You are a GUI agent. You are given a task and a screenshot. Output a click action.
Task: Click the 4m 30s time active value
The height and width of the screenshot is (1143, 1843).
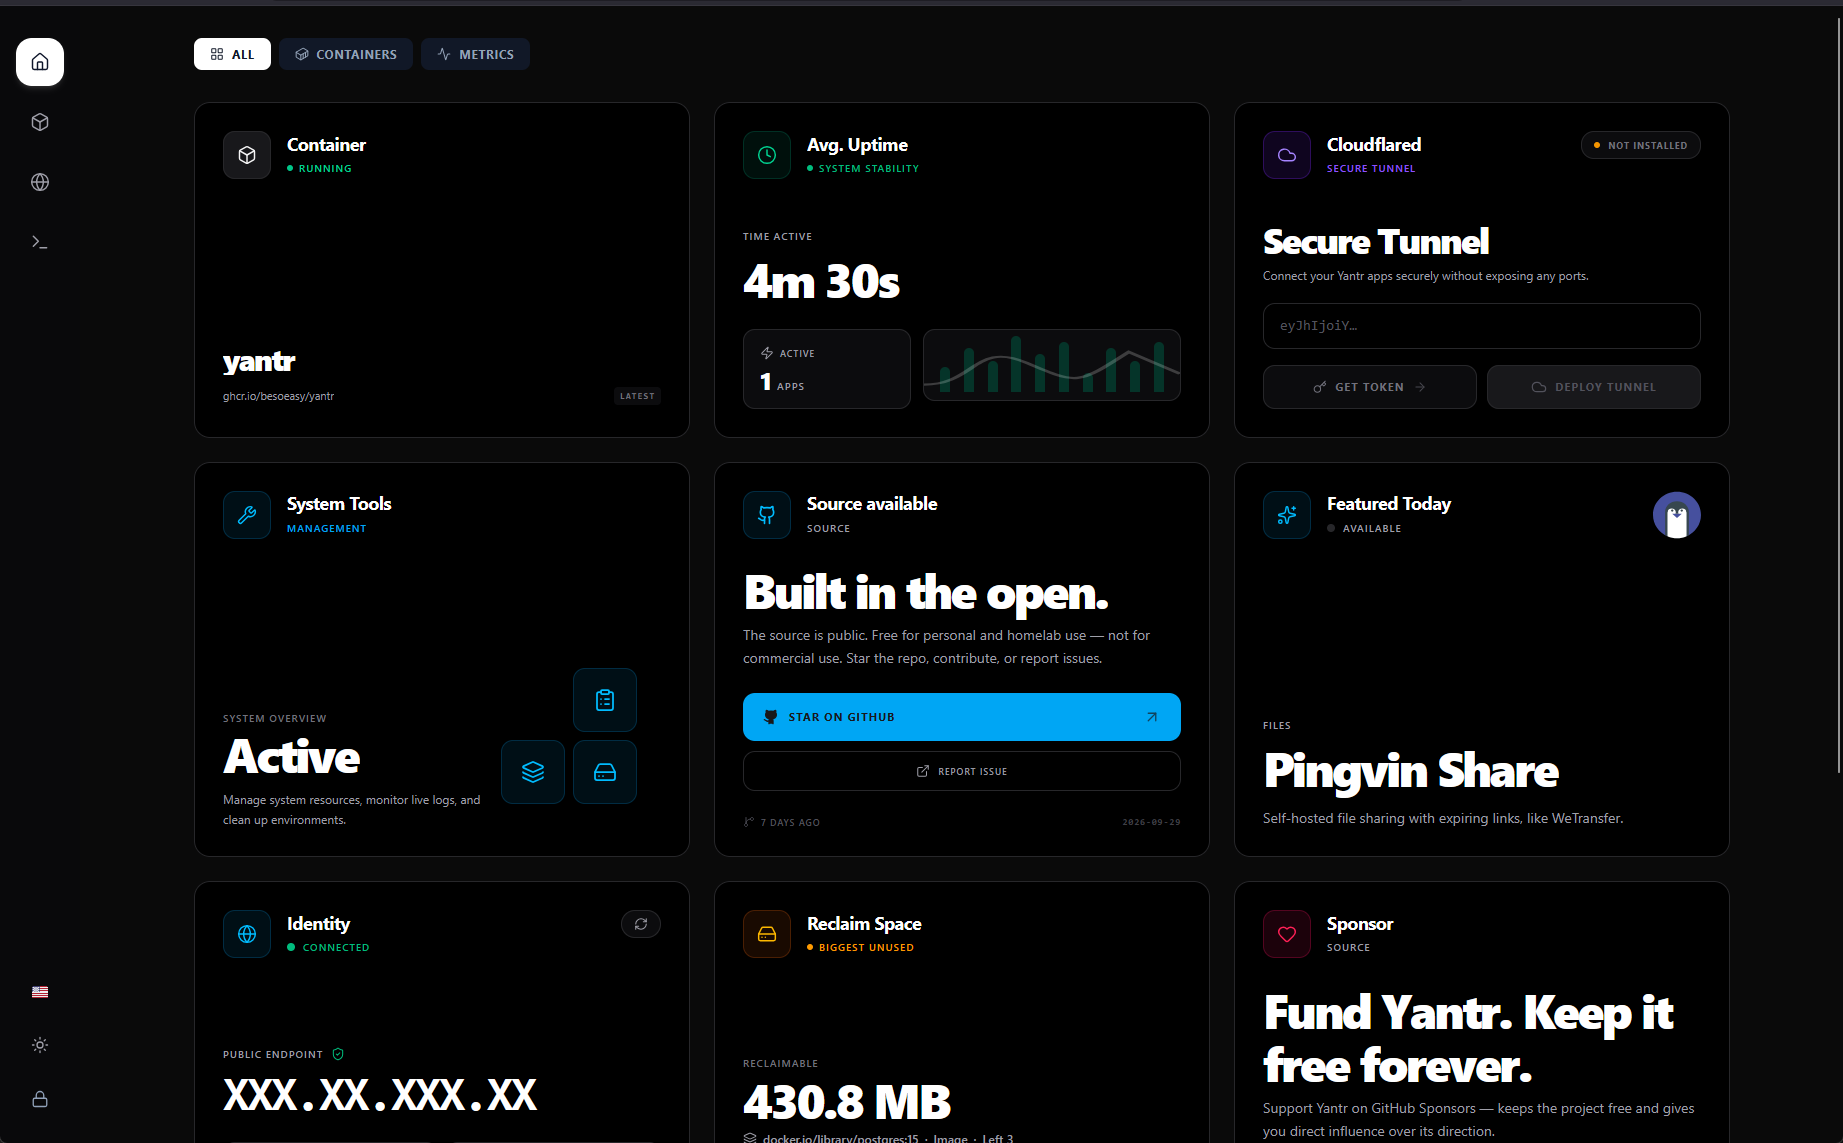click(821, 282)
